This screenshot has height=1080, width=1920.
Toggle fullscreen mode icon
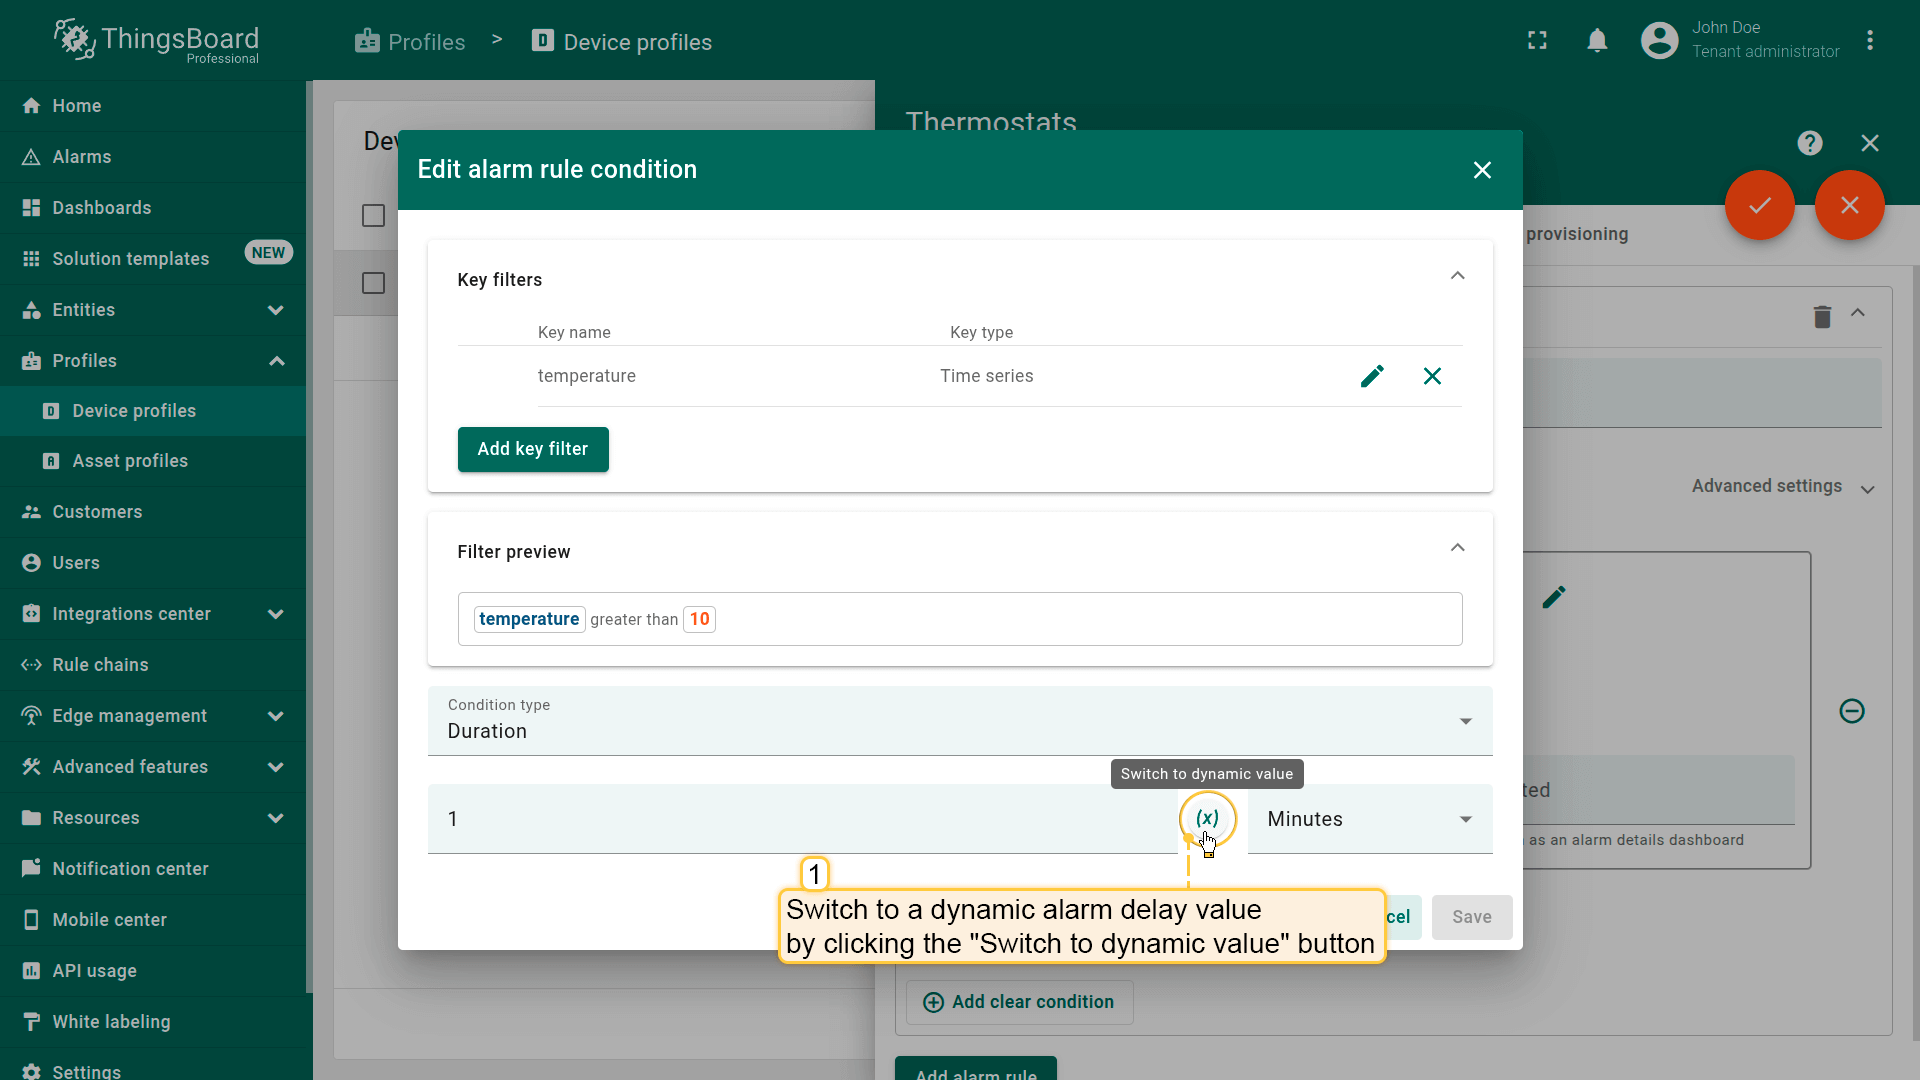(x=1537, y=40)
